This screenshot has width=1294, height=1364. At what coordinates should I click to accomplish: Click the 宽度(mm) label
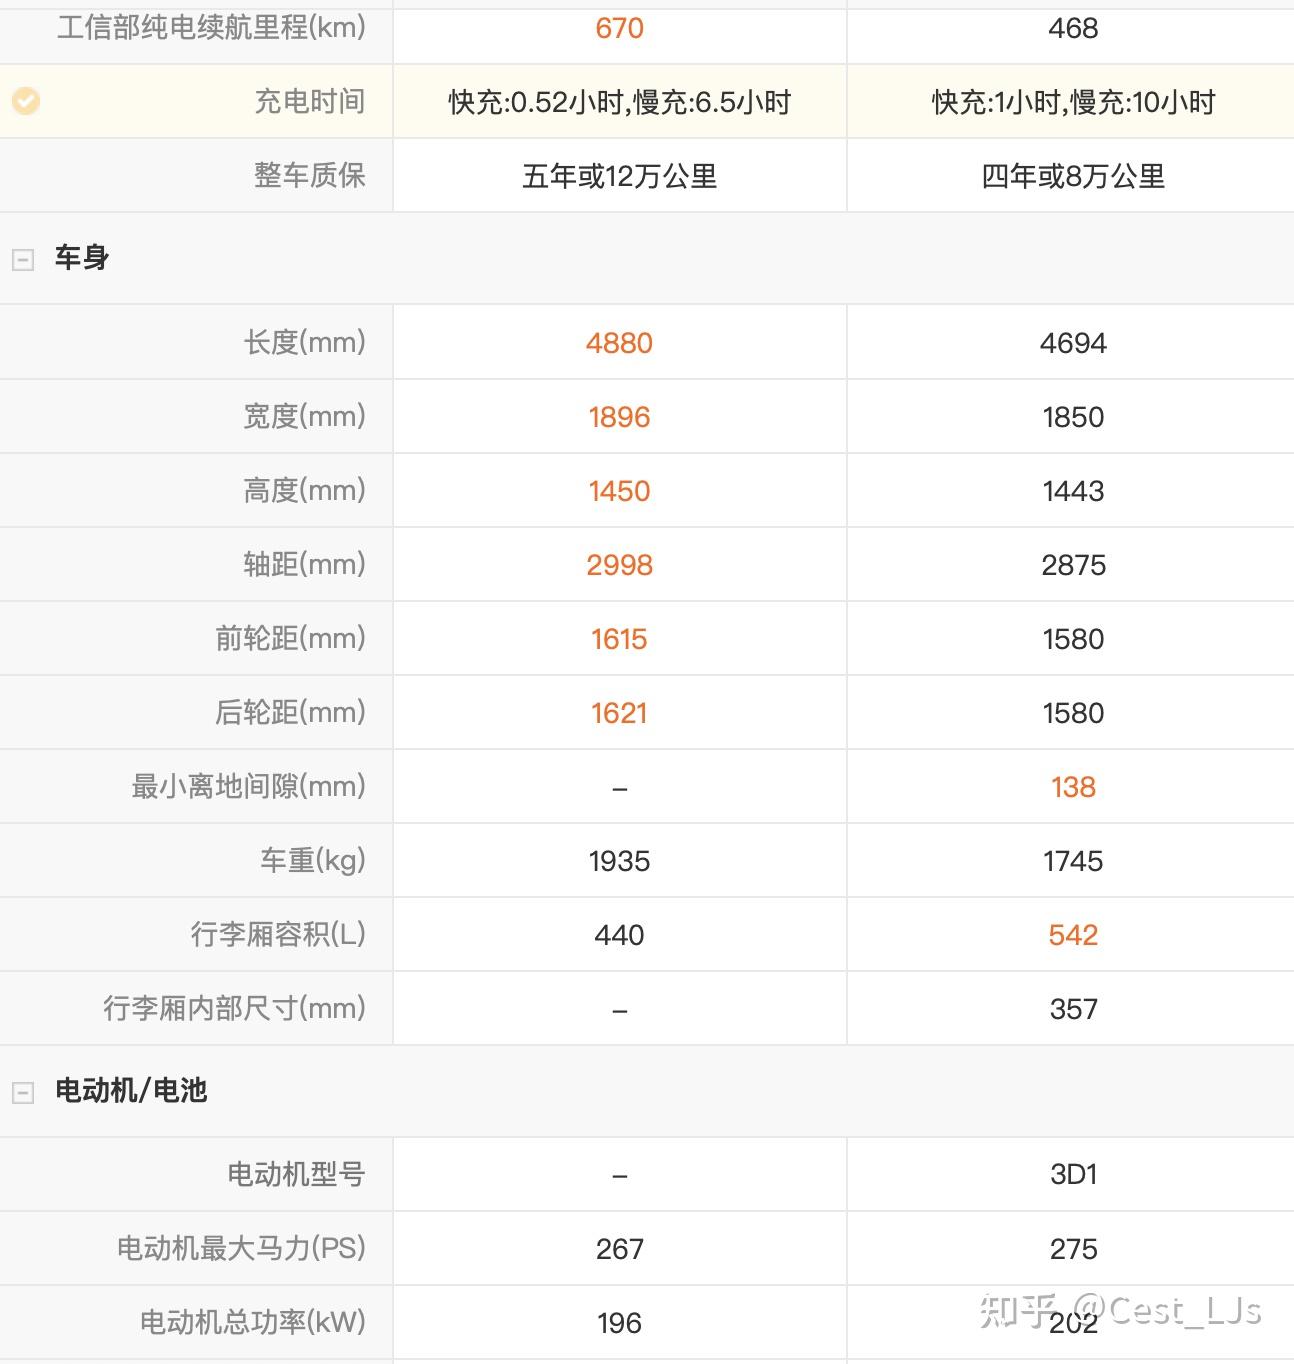(x=305, y=416)
